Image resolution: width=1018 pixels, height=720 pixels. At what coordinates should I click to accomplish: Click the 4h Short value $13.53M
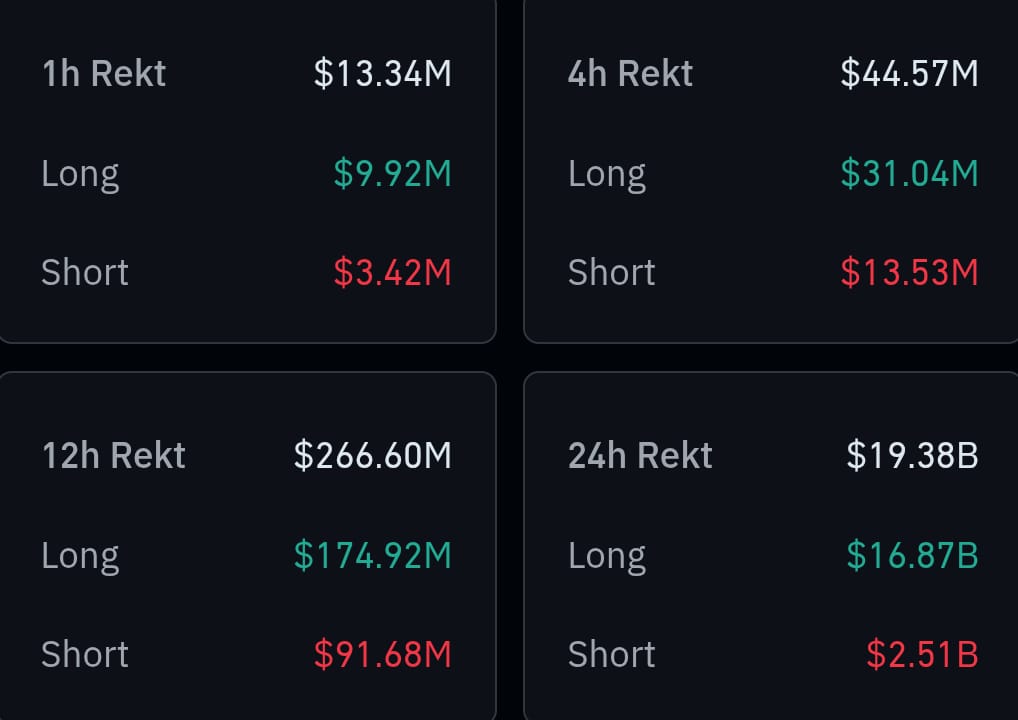click(909, 272)
